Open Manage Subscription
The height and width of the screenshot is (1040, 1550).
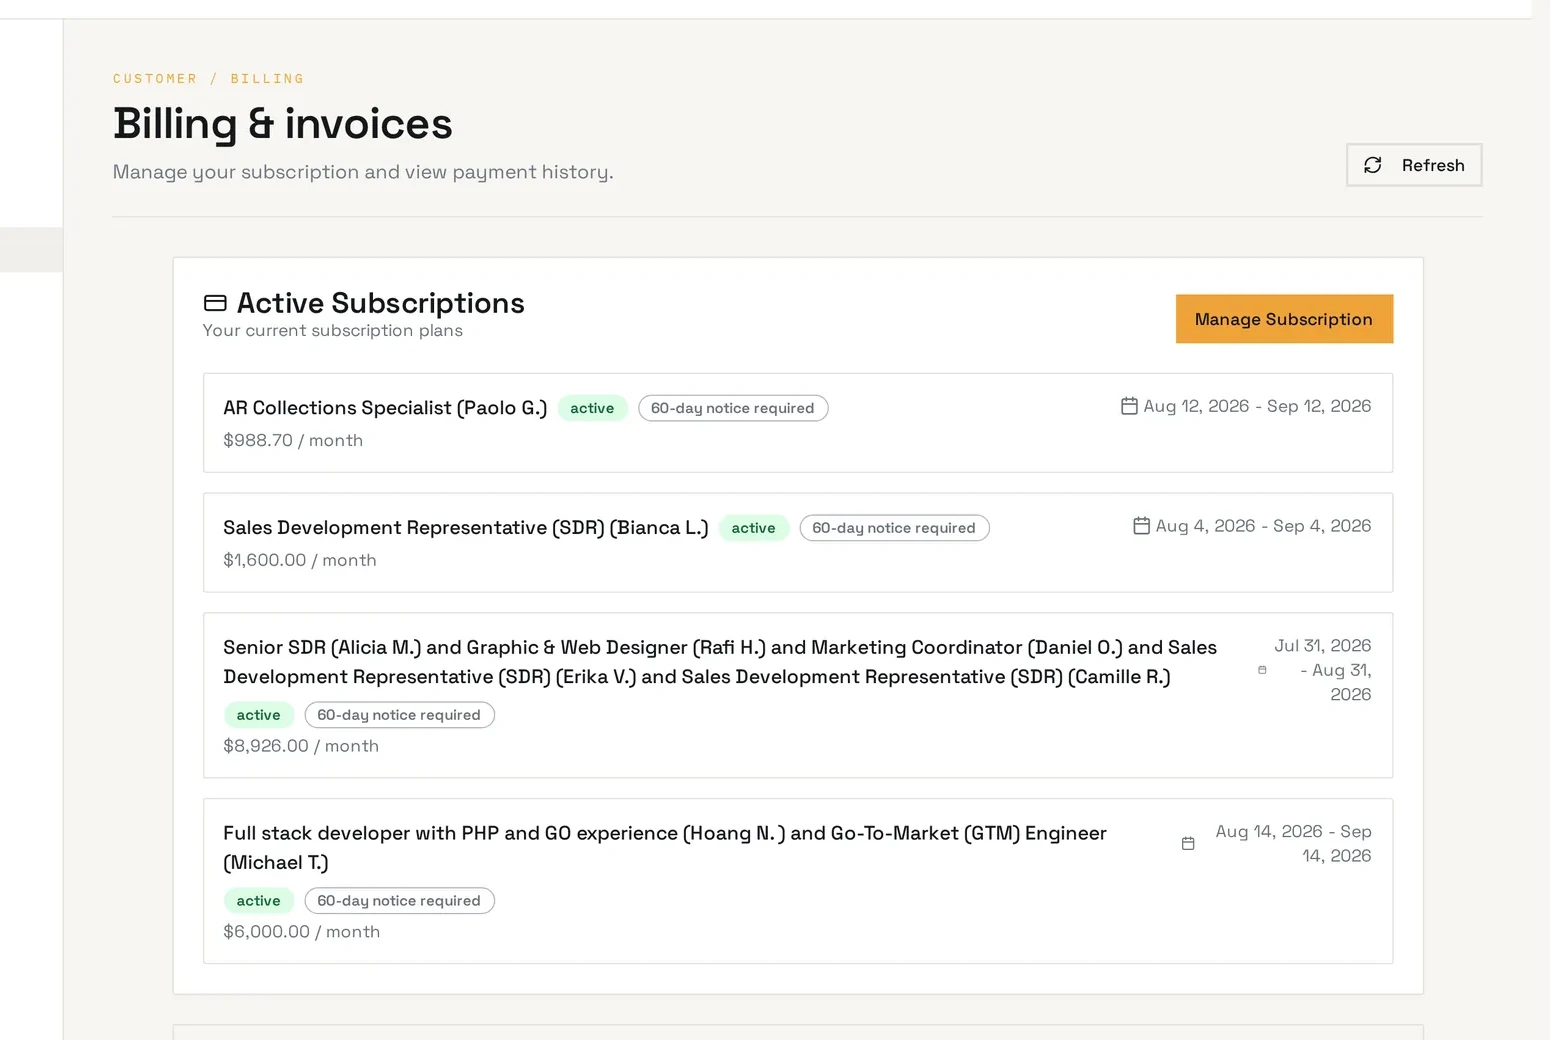pyautogui.click(x=1284, y=319)
